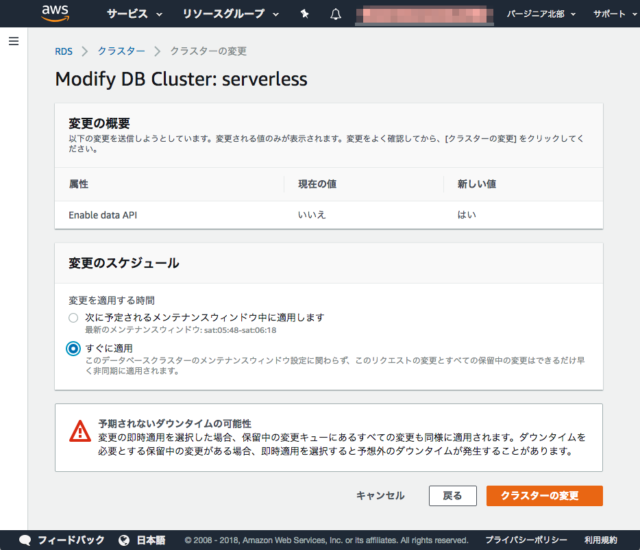Click the 属性 column header

coord(78,184)
